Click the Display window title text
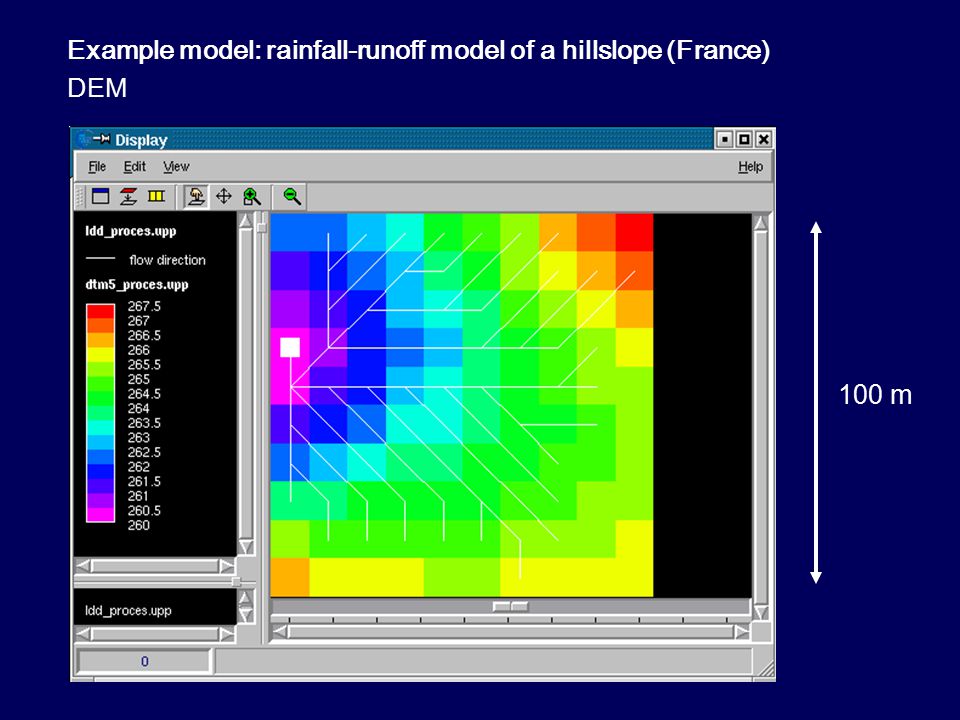960x720 pixels. point(141,140)
